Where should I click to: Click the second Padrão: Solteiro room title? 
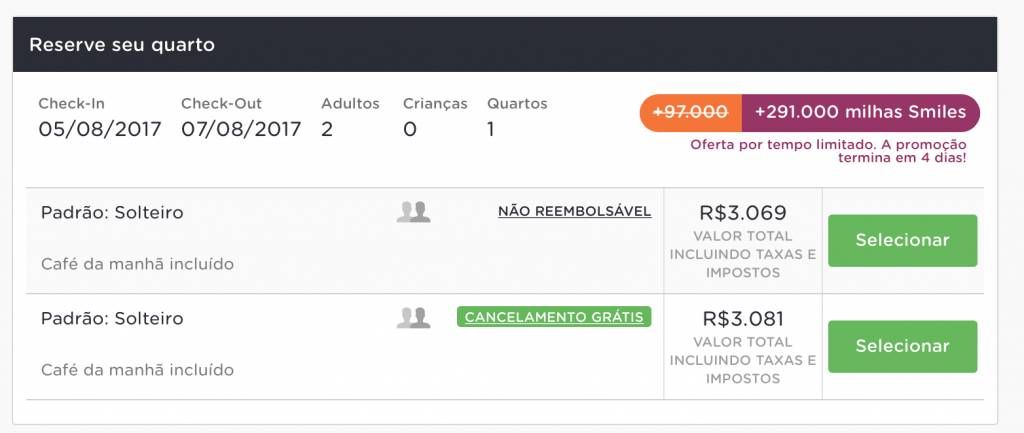tap(112, 318)
